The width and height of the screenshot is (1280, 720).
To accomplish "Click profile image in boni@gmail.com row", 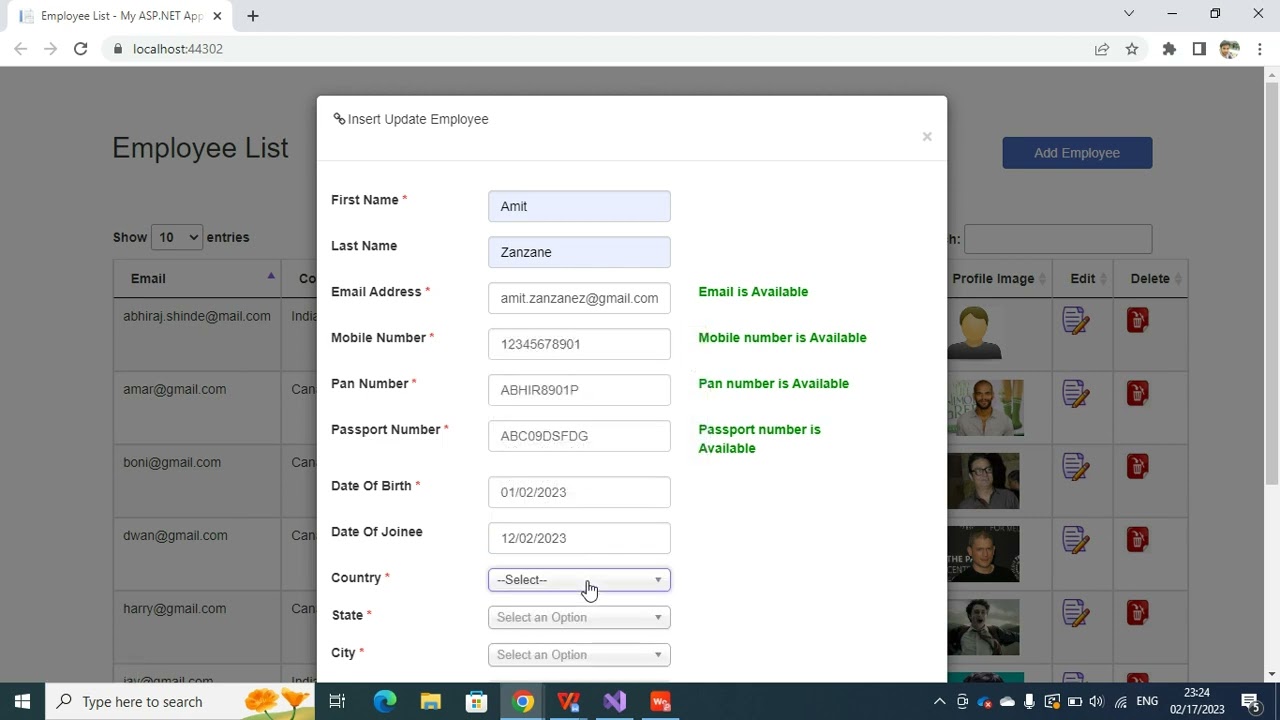I will [x=984, y=480].
